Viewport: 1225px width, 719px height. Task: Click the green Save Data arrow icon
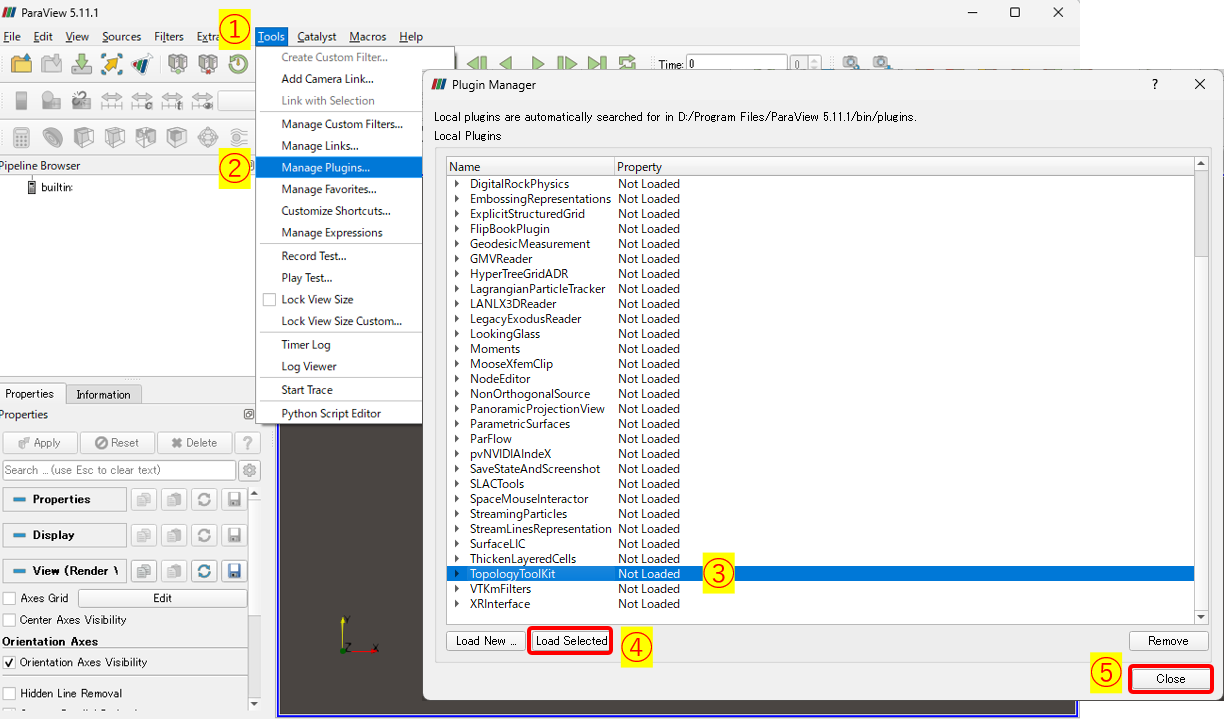pyautogui.click(x=82, y=64)
